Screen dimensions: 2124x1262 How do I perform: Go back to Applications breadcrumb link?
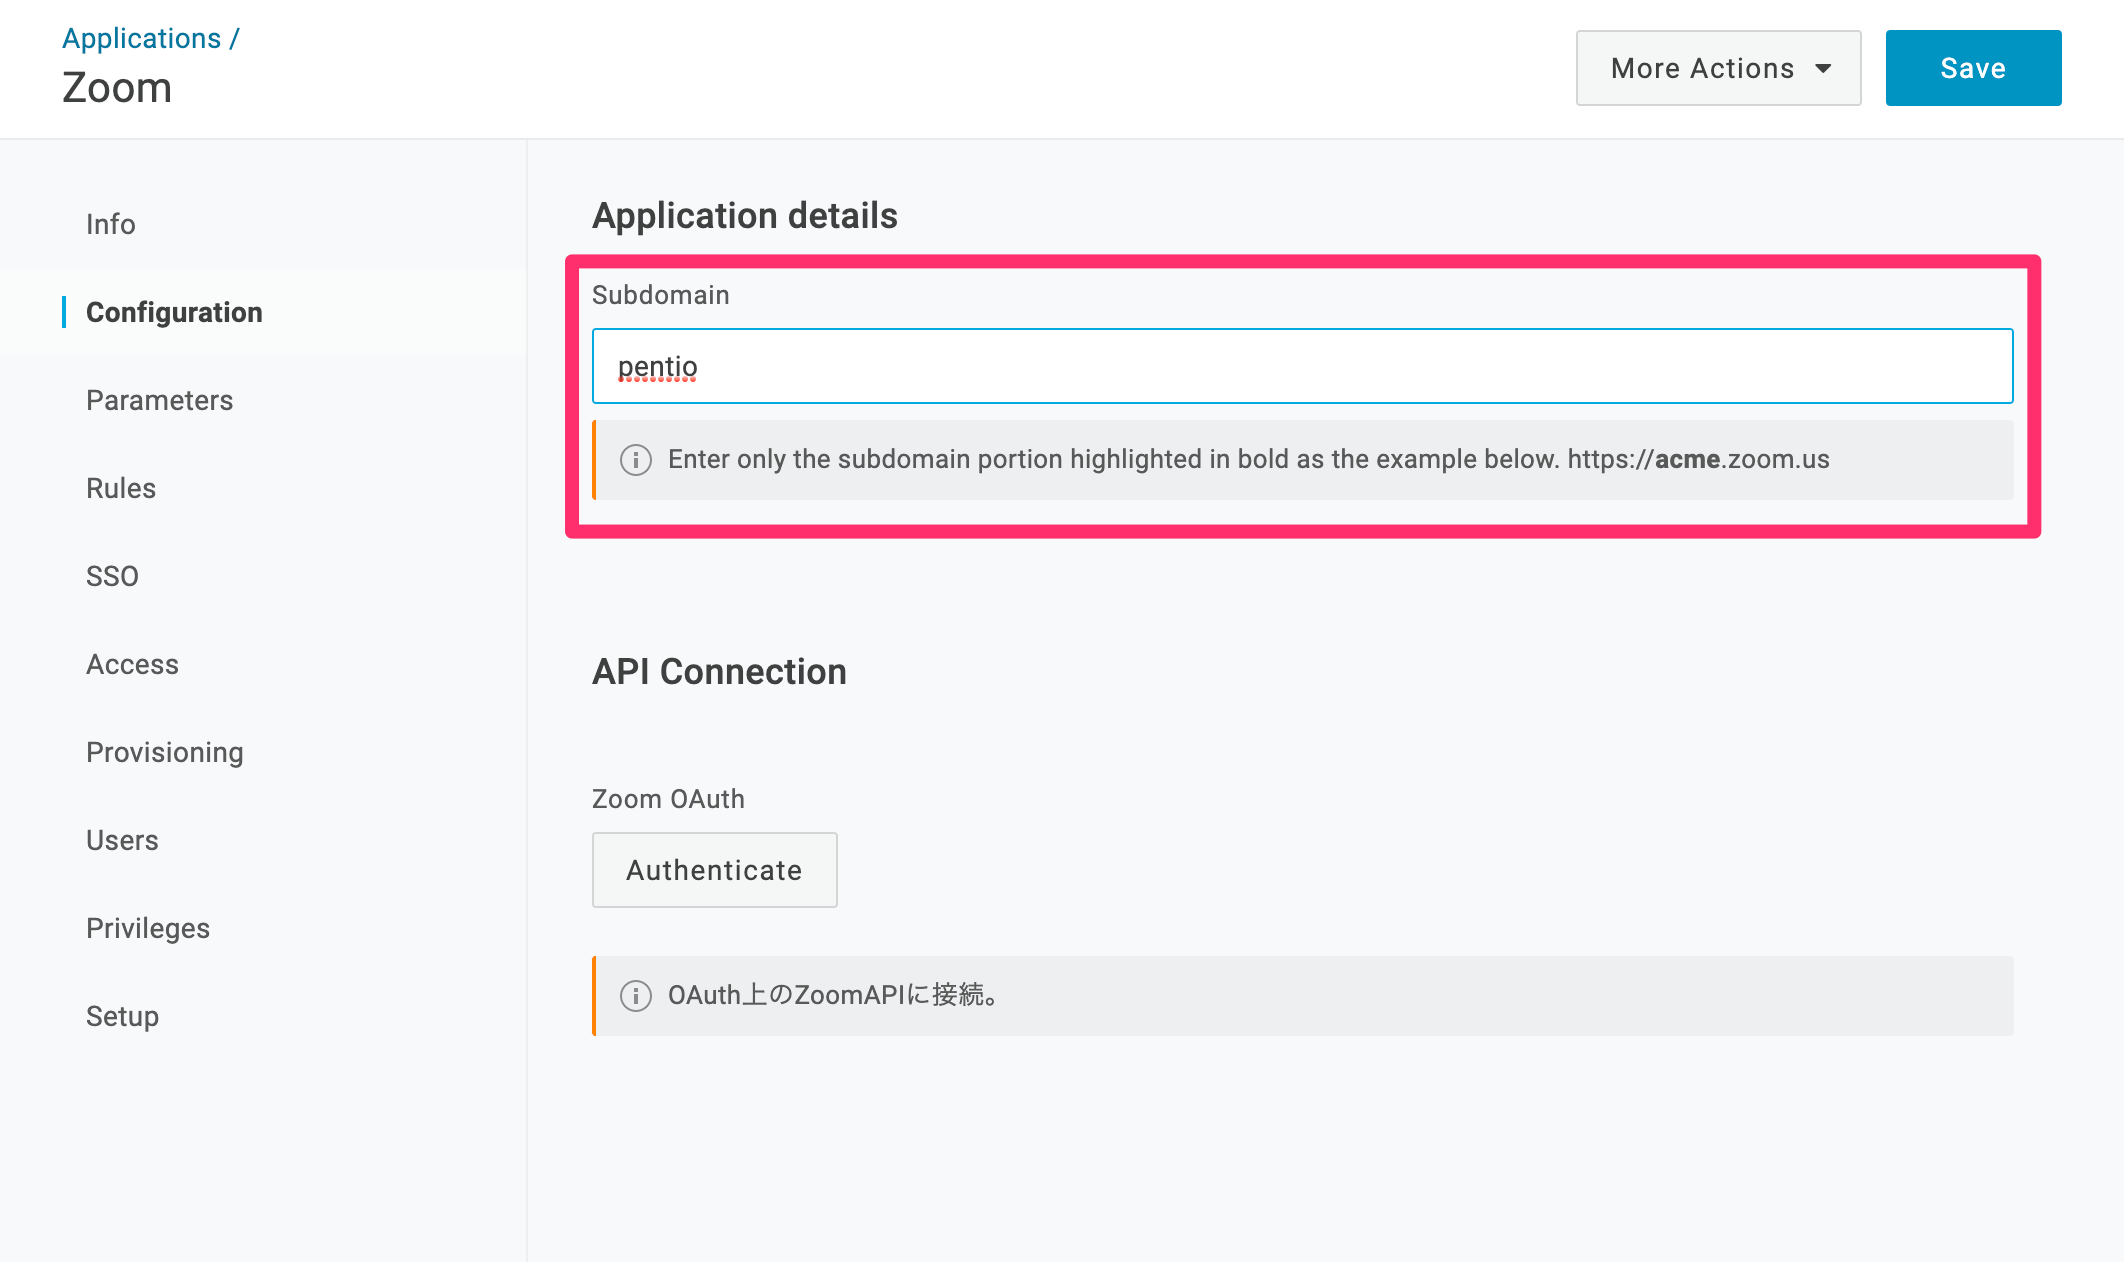tap(141, 38)
